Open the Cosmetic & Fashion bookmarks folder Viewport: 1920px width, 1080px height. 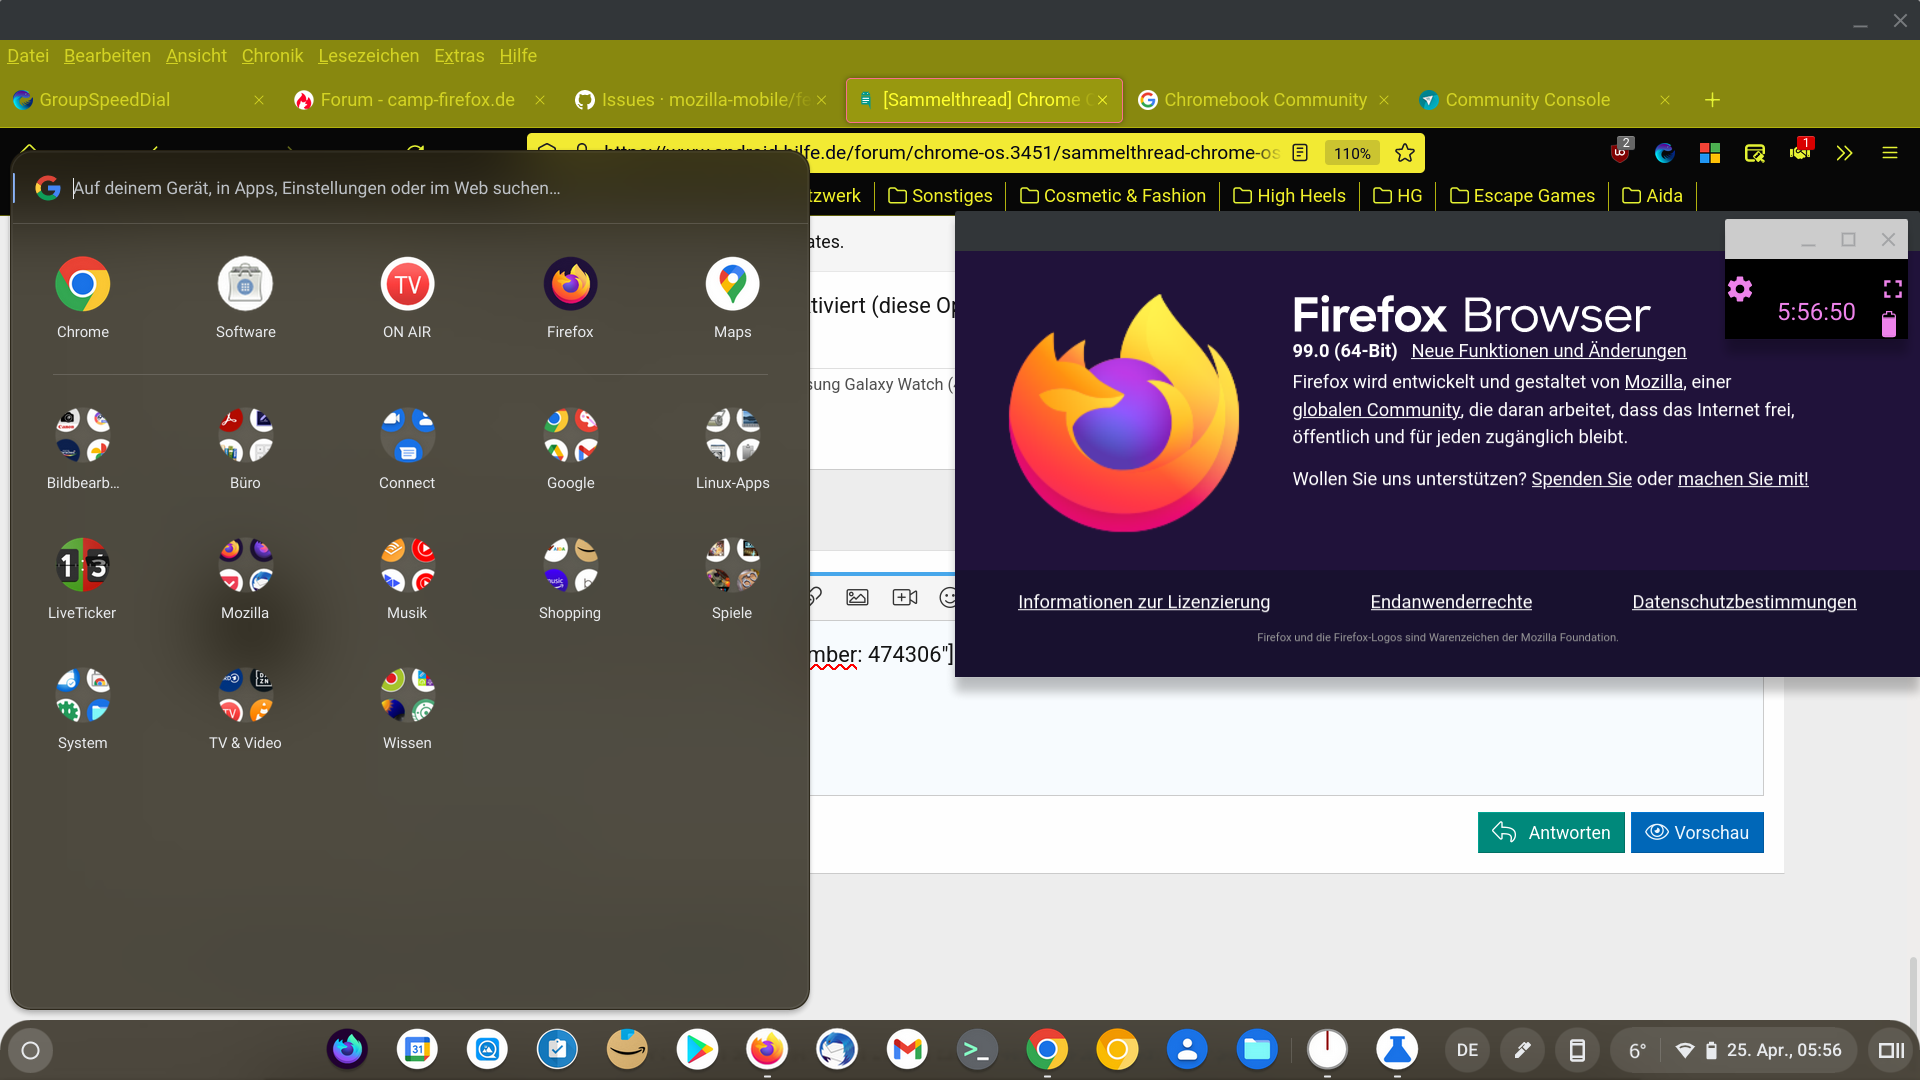coord(1113,196)
